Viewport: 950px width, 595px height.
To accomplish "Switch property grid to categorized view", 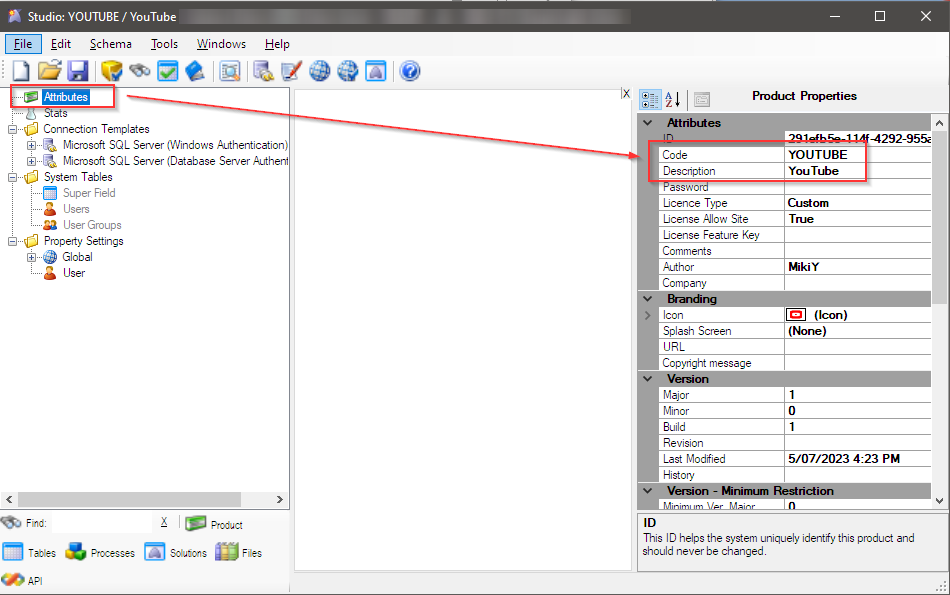I will (650, 99).
